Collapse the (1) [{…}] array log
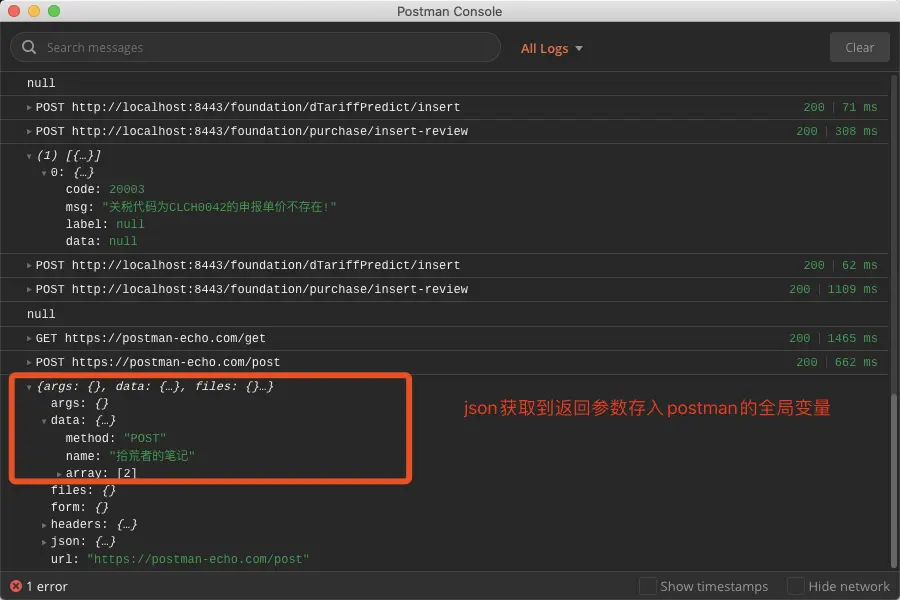 (29, 156)
